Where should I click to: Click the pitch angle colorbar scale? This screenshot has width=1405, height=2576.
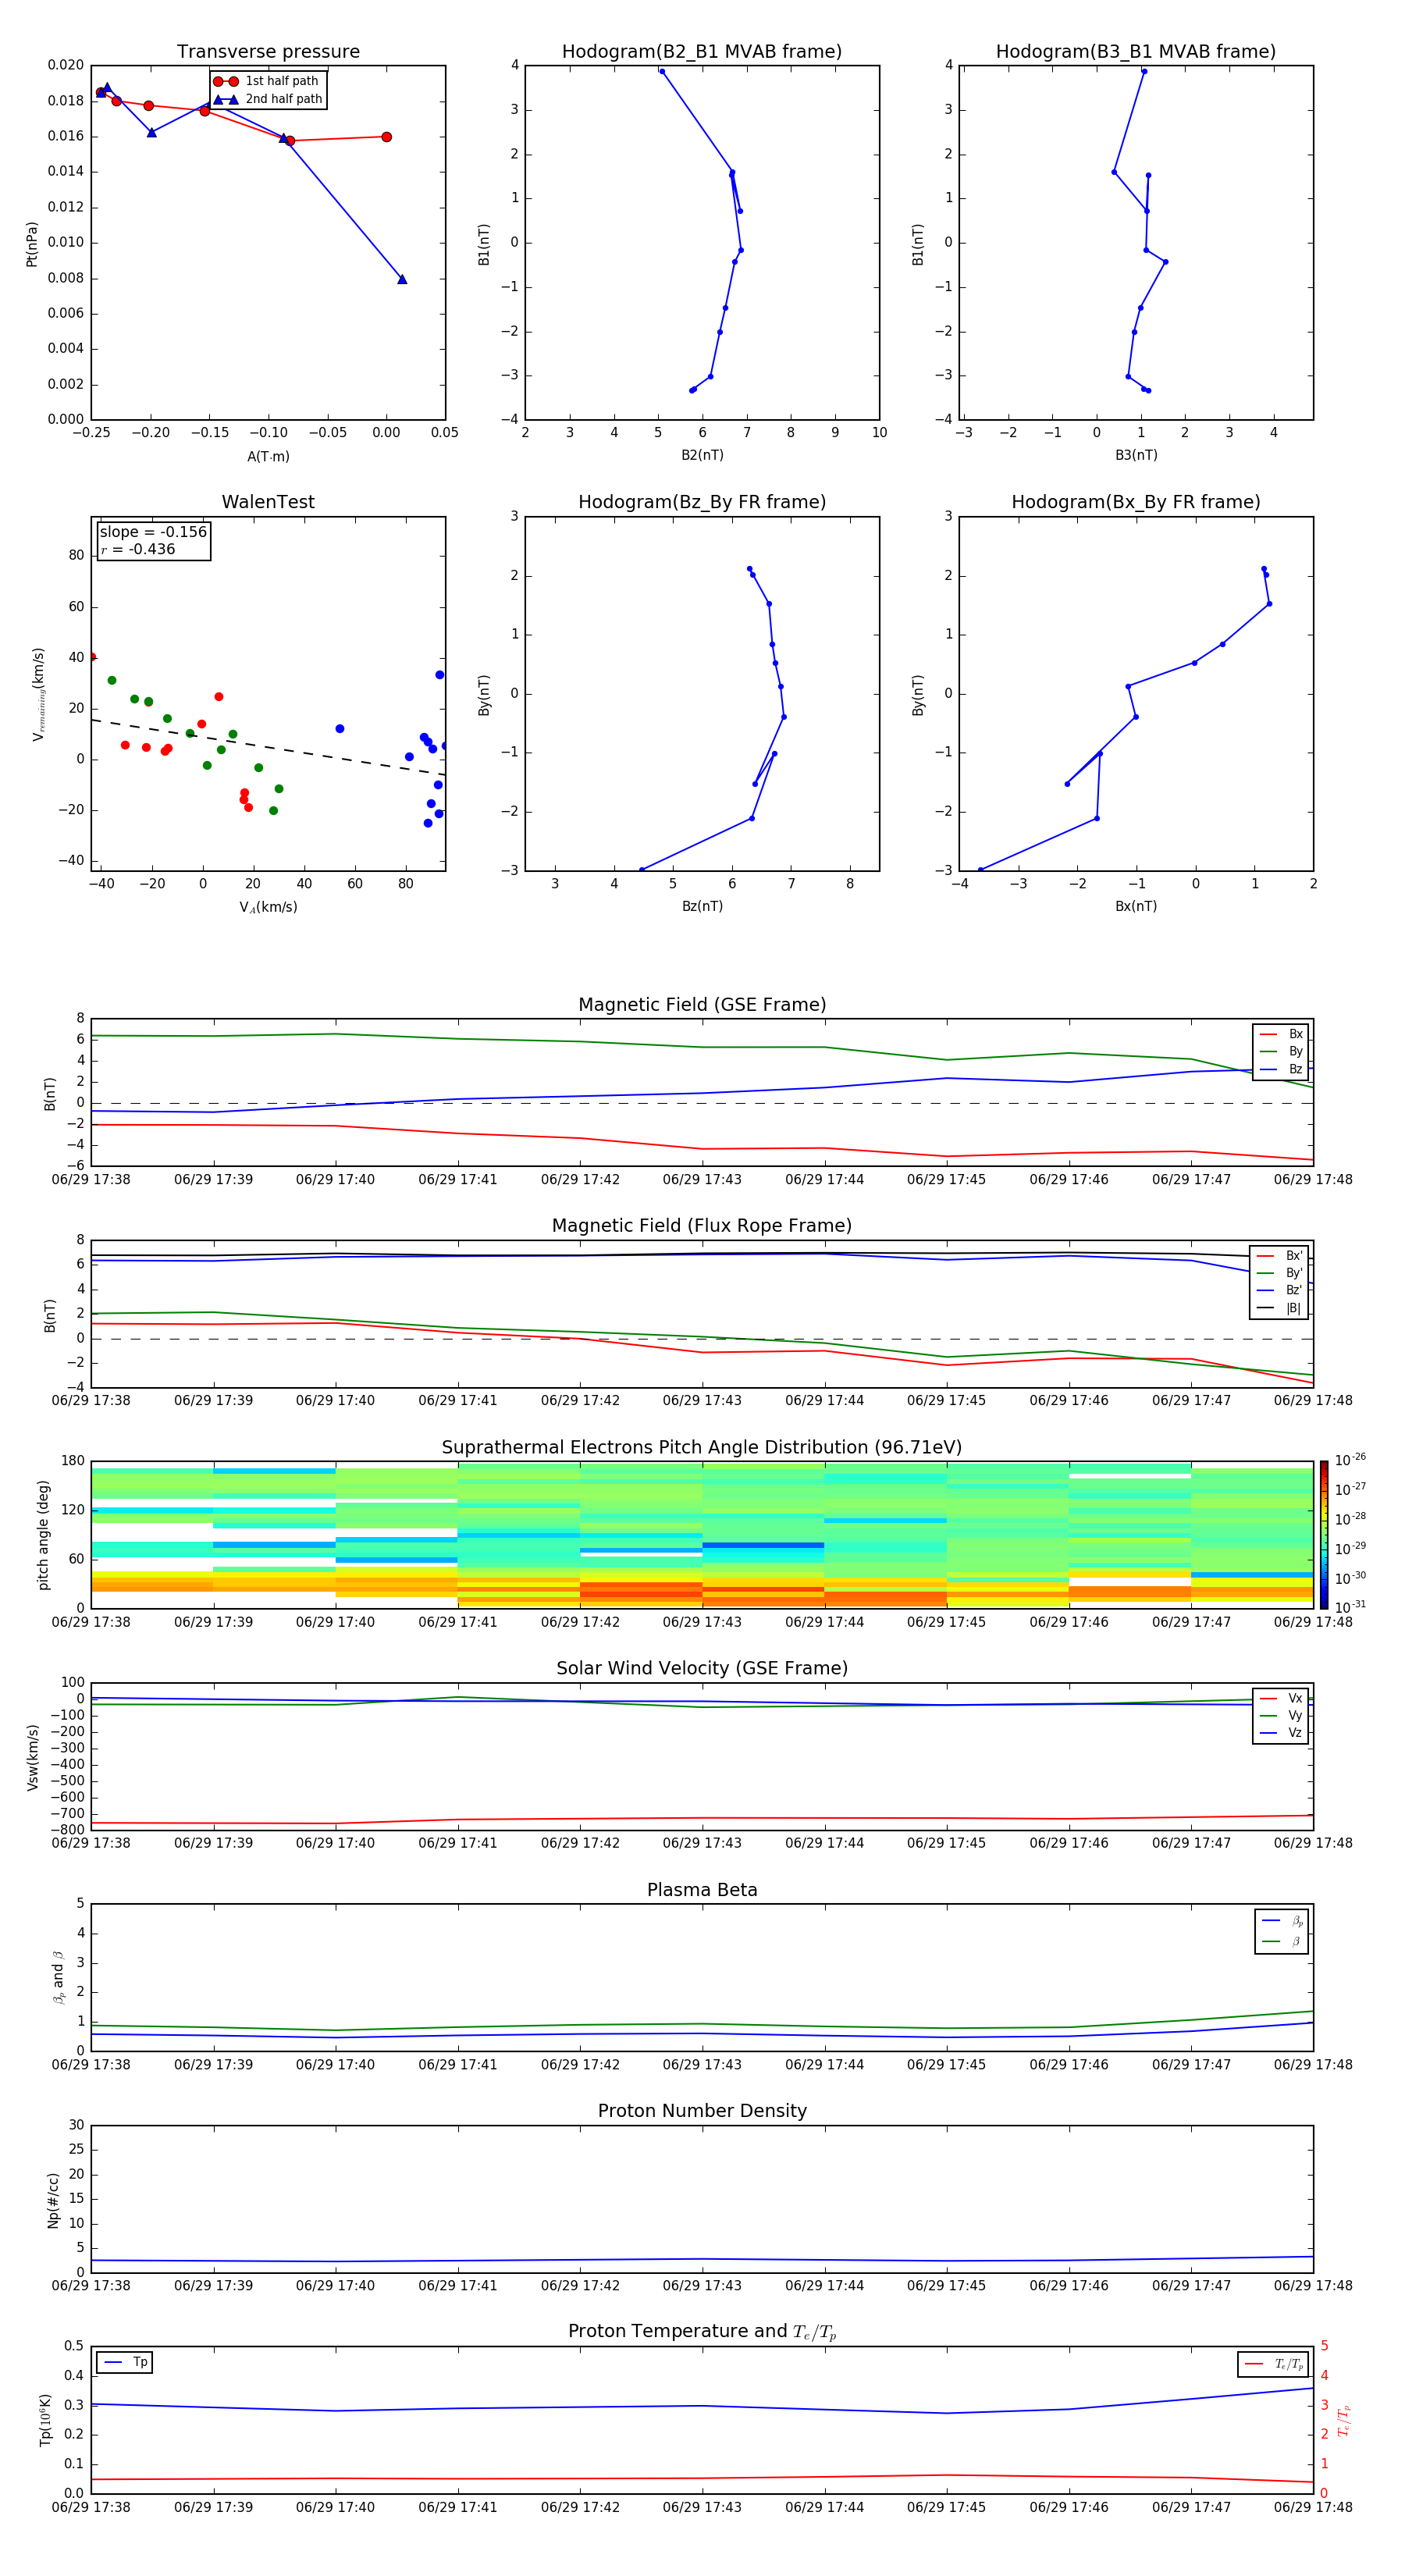tap(1324, 1534)
